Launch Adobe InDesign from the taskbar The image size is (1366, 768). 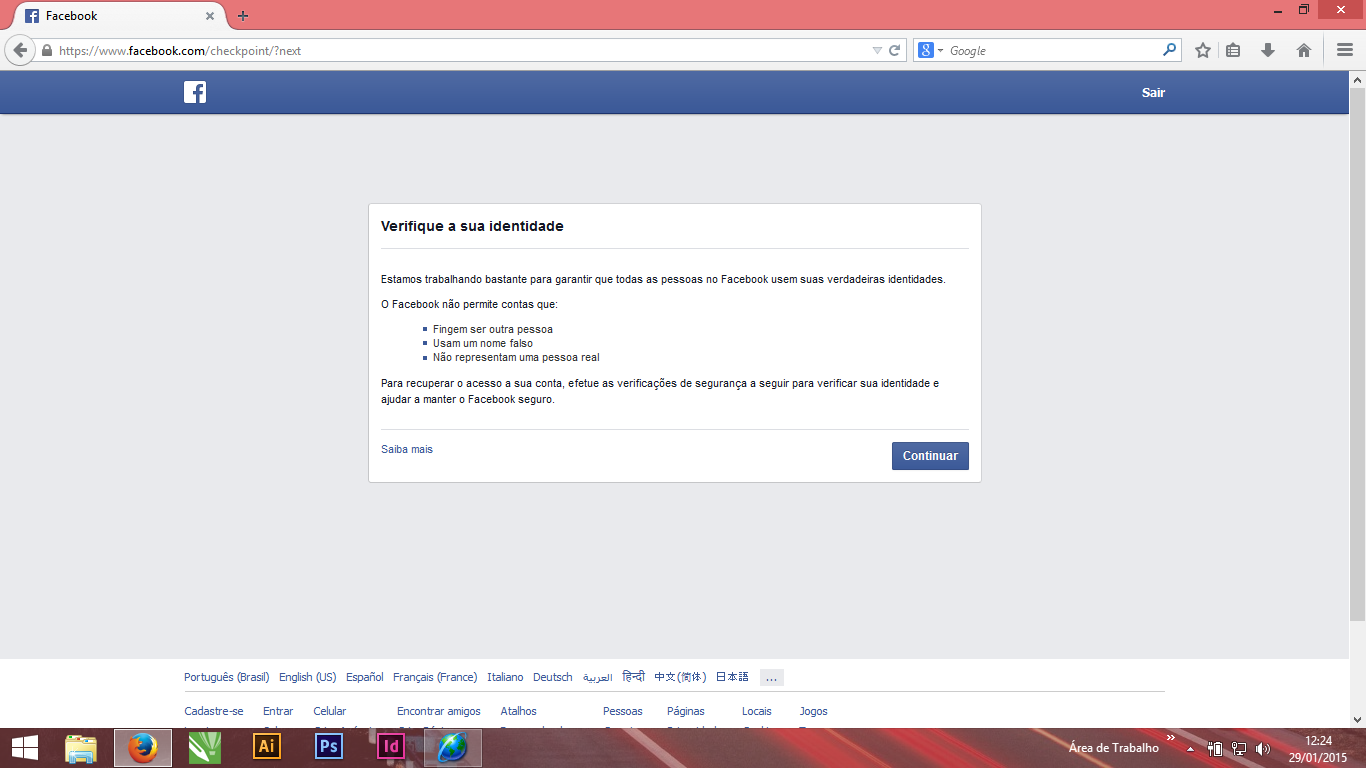pos(391,747)
